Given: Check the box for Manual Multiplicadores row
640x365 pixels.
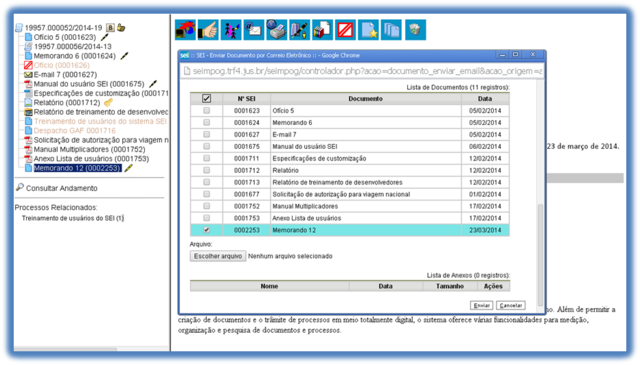Looking at the screenshot, I should 207,206.
